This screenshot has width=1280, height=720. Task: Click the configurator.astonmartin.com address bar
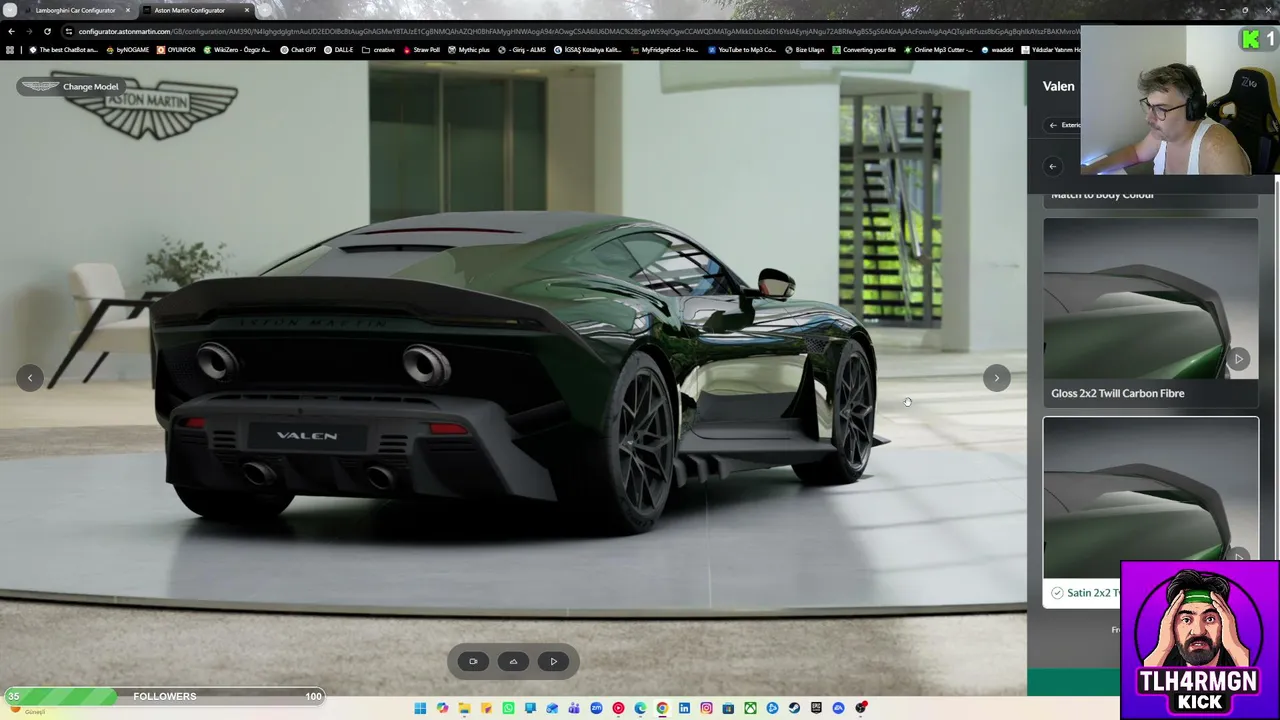[x=570, y=31]
